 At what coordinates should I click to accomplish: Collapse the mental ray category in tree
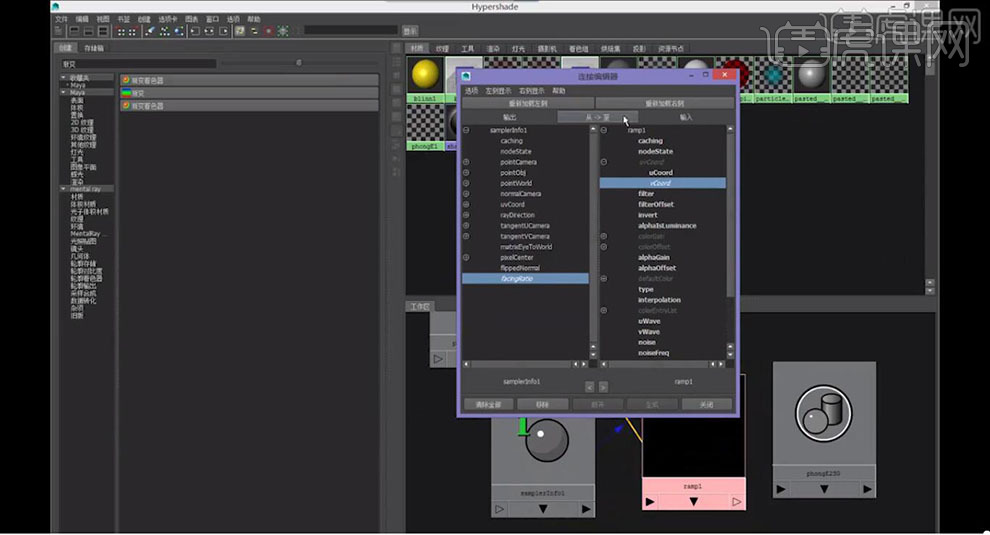(x=64, y=189)
